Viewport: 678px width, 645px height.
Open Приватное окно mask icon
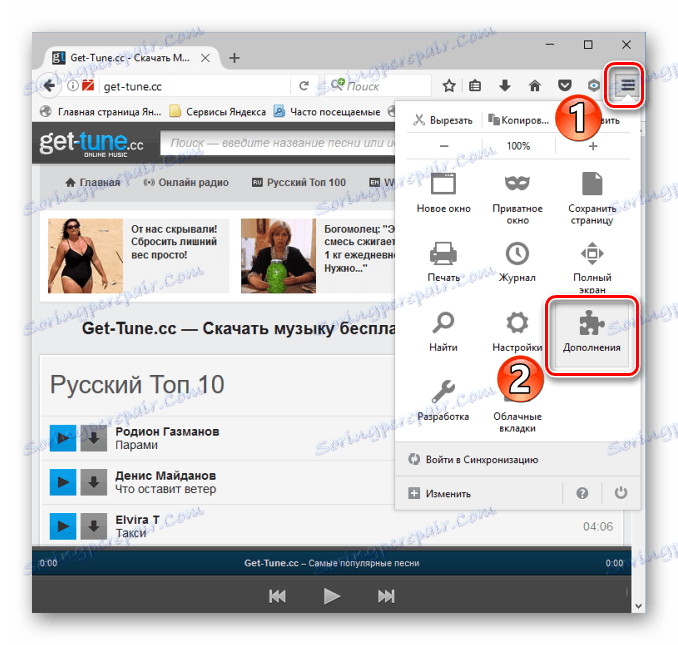point(517,199)
